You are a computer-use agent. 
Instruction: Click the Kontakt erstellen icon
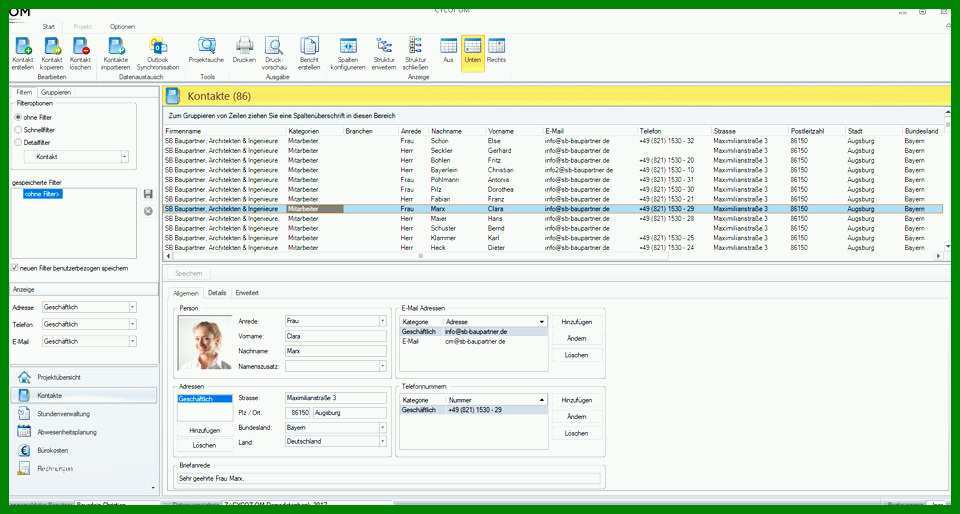click(x=23, y=47)
